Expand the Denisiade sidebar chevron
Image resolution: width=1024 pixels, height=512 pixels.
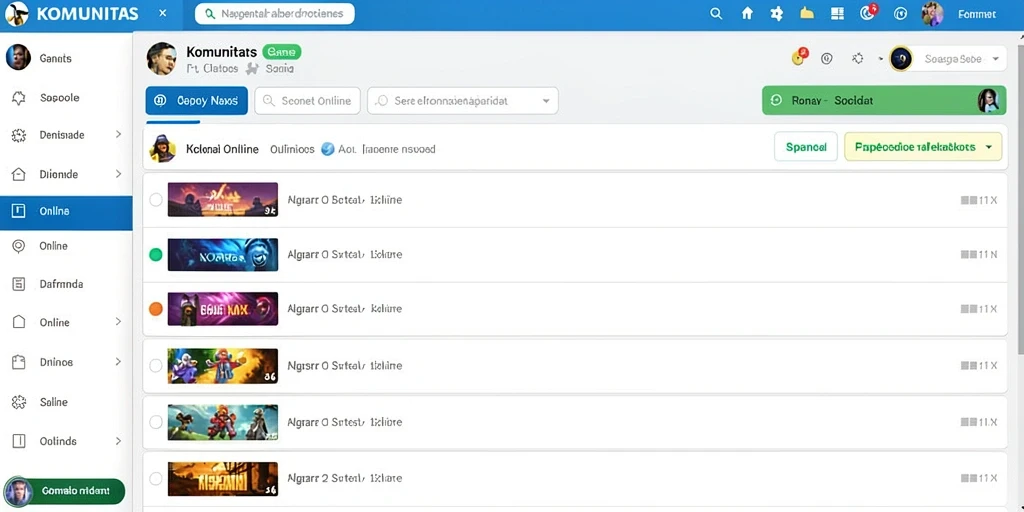pos(118,135)
